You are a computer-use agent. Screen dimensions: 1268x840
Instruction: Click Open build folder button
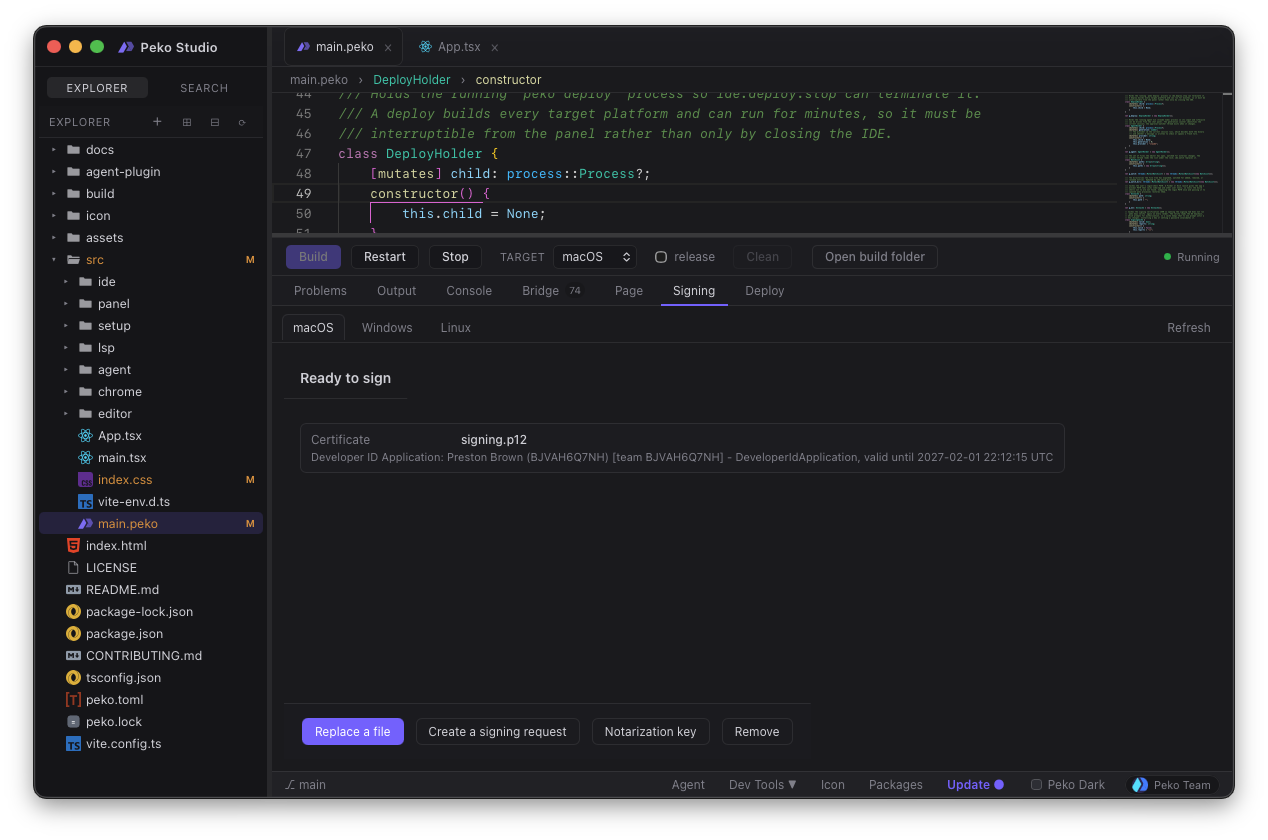[x=875, y=257]
